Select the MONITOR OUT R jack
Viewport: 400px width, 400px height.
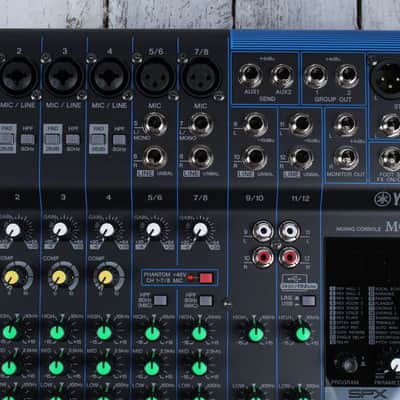[x=346, y=158]
